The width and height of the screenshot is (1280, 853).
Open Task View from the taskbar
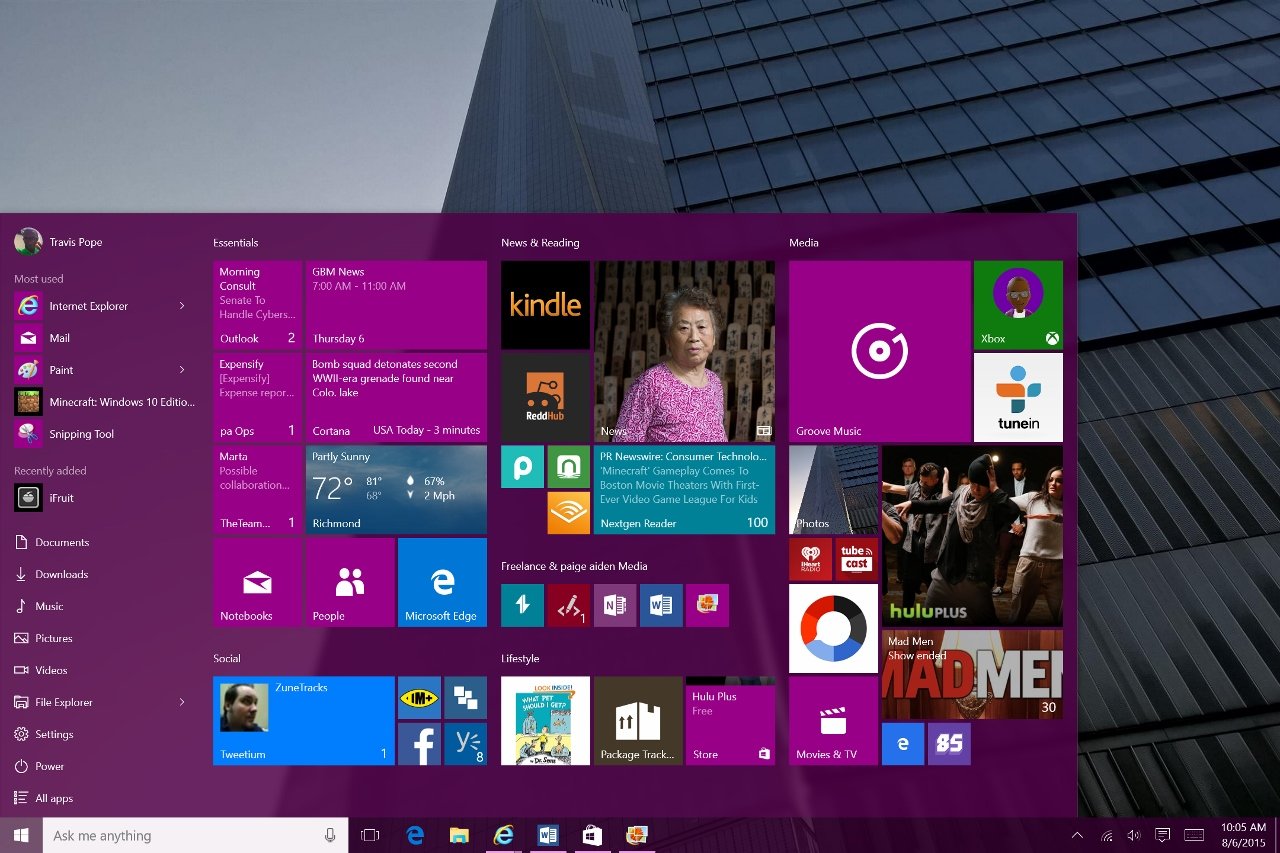point(370,835)
